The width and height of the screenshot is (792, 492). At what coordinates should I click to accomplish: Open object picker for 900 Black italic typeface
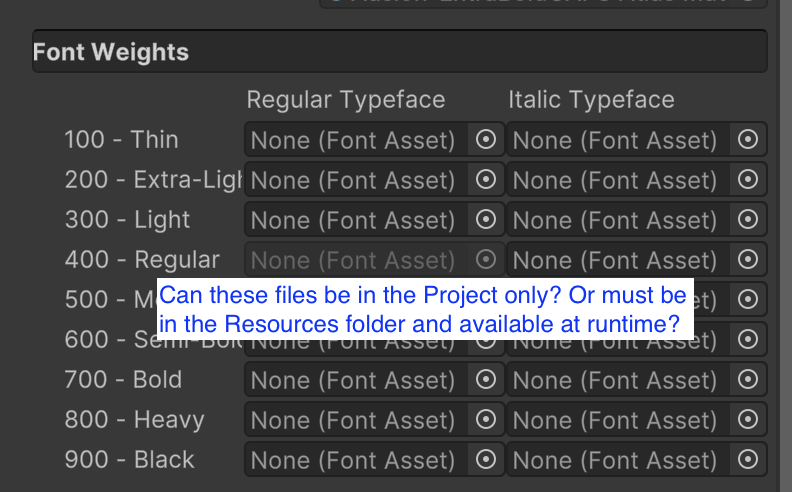[748, 460]
